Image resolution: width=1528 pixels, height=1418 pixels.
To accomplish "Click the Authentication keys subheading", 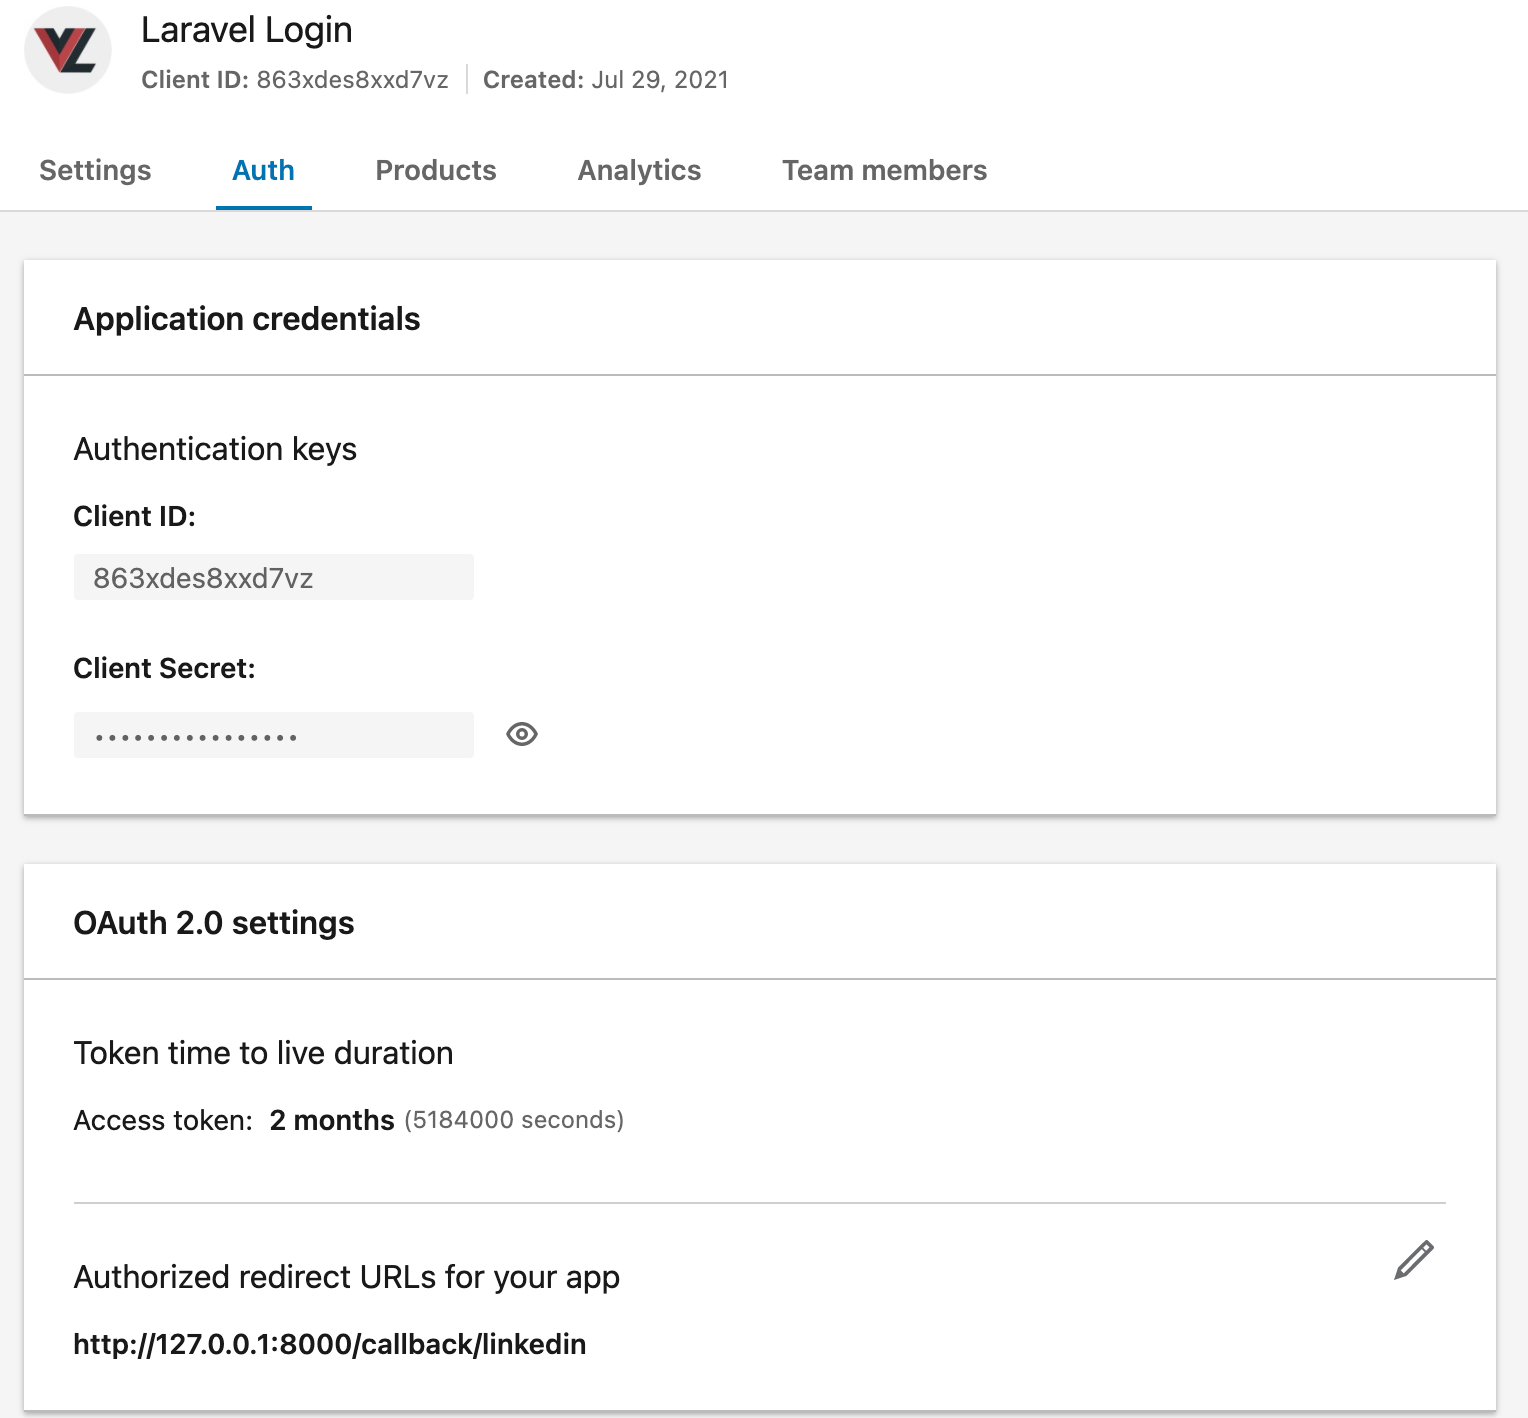I will point(215,449).
